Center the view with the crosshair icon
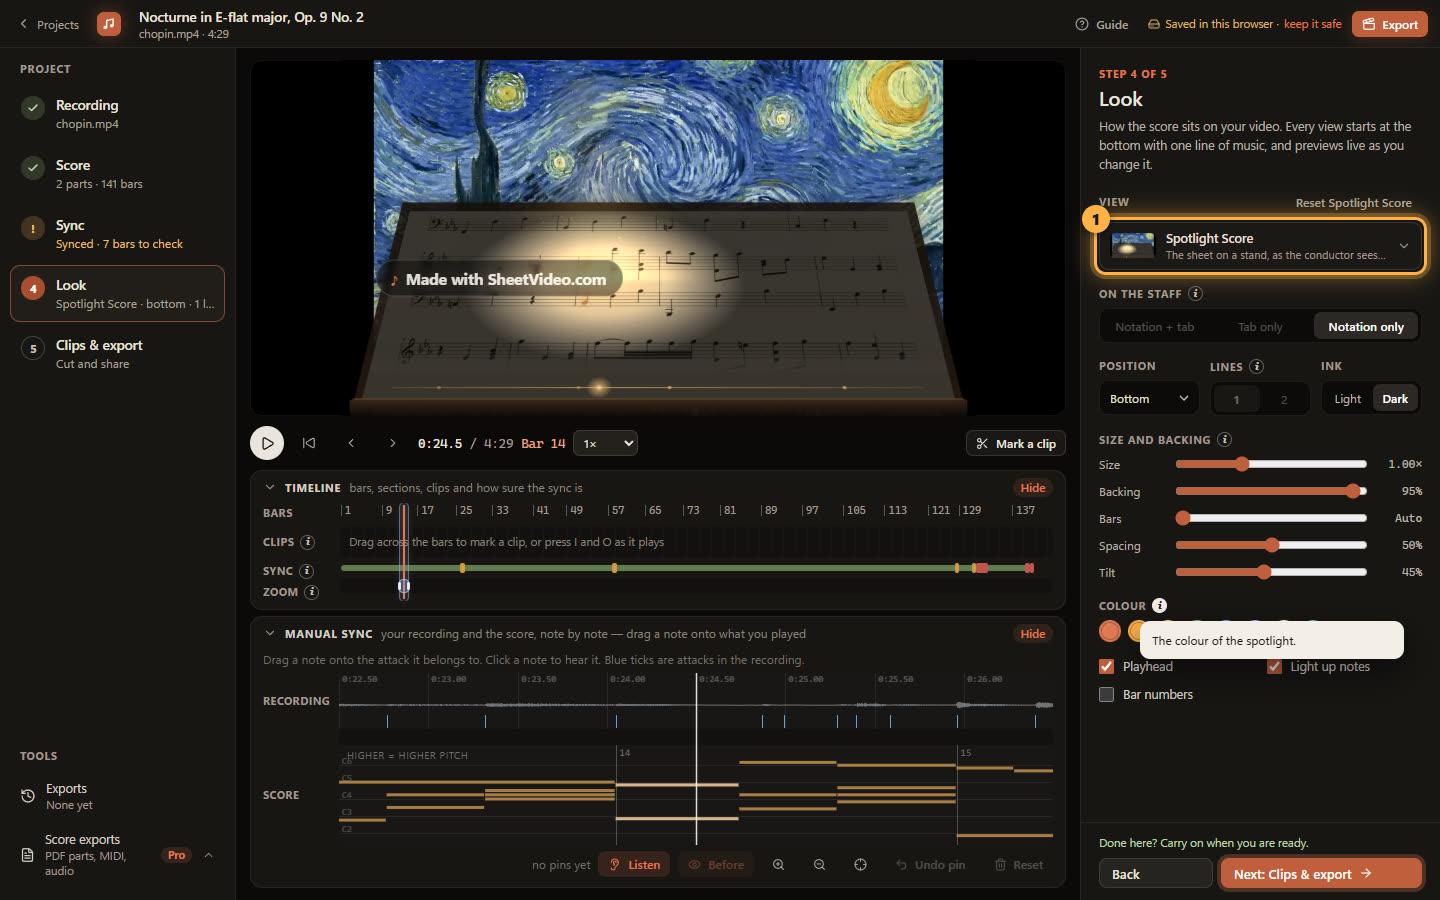This screenshot has height=900, width=1440. coord(860,865)
